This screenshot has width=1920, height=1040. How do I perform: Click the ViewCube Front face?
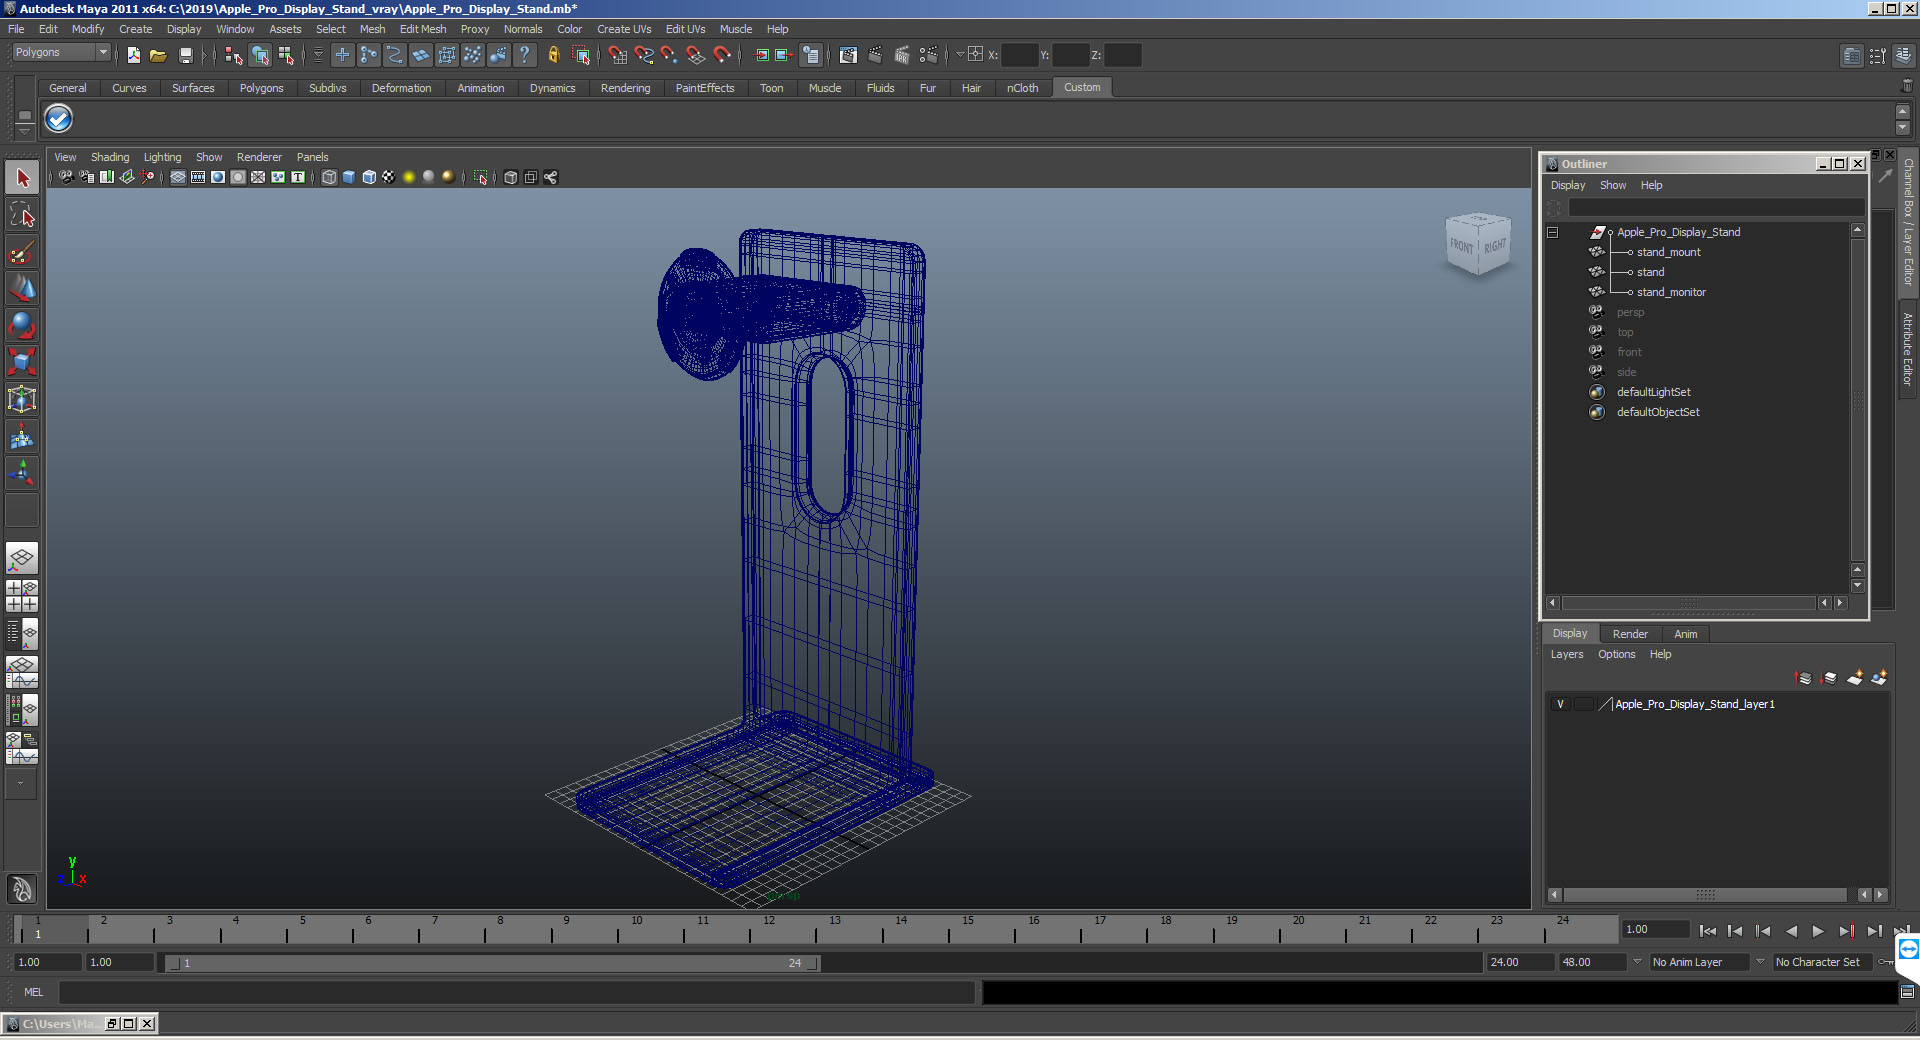pyautogui.click(x=1462, y=245)
